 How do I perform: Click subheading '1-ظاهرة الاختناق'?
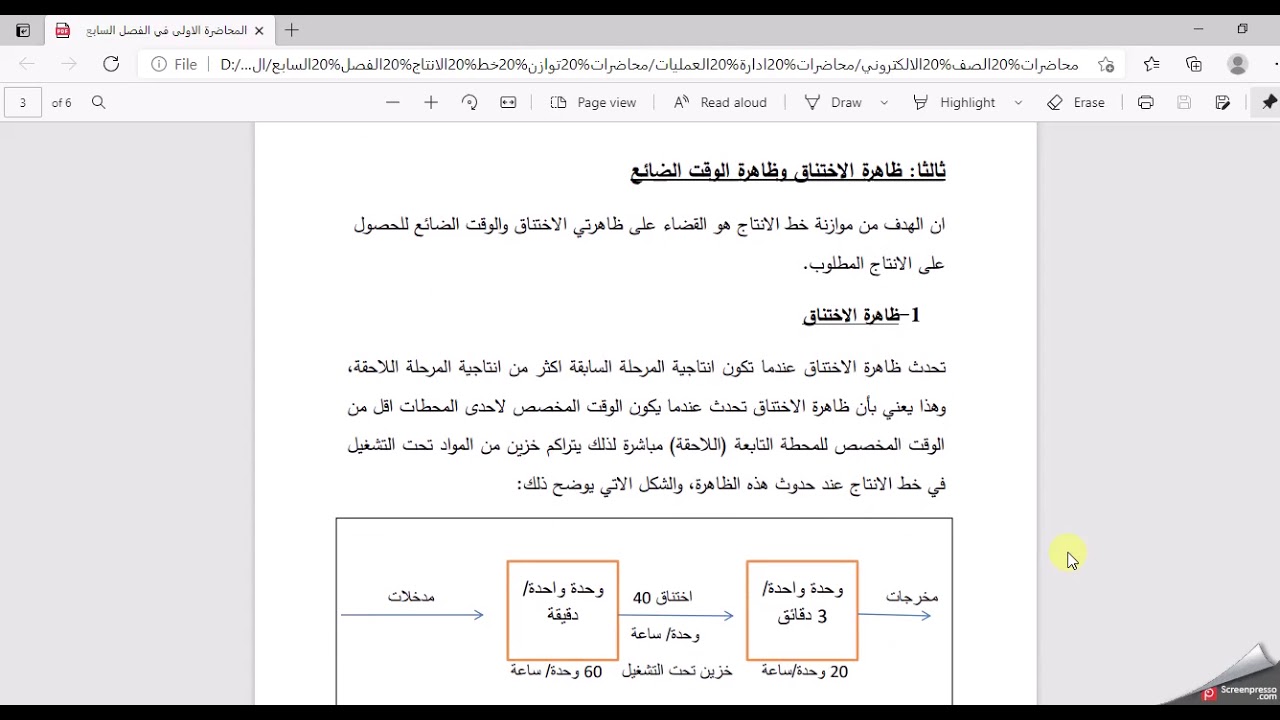tap(861, 315)
